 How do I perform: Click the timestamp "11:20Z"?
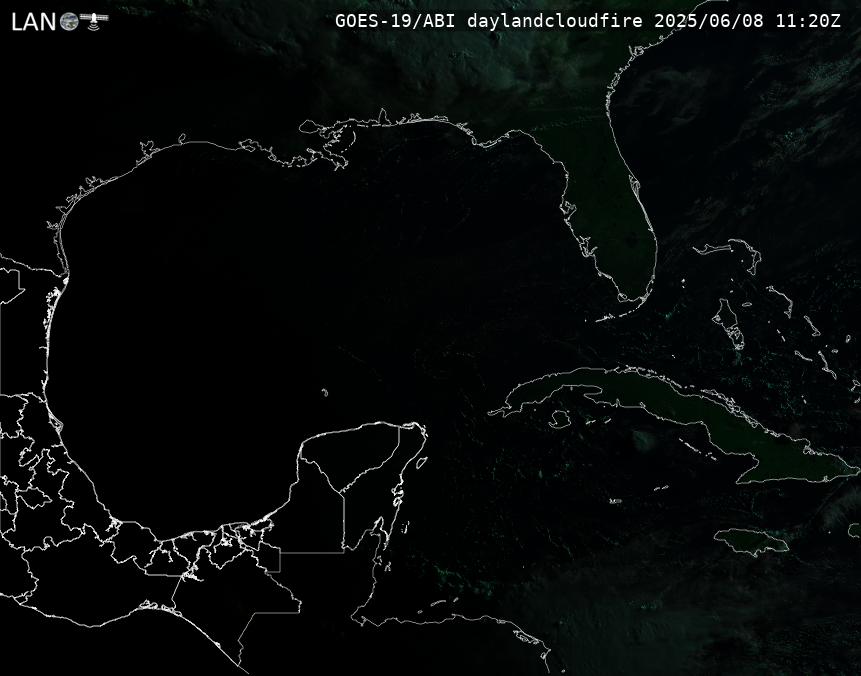808,21
